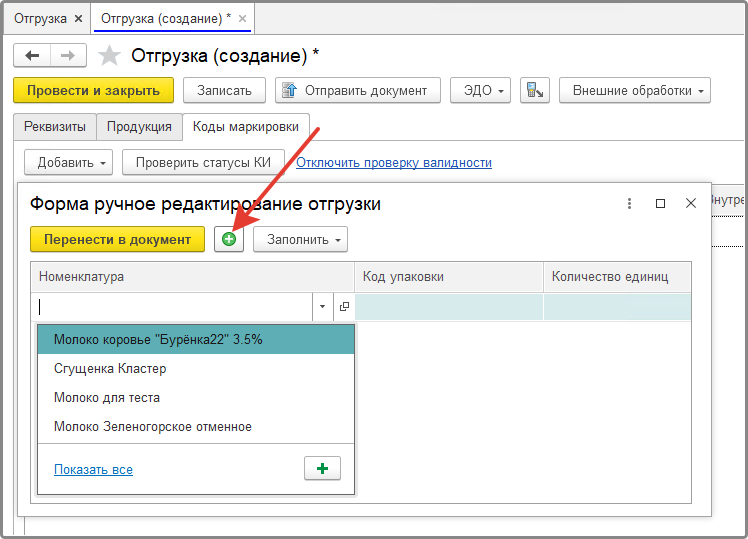Open the Реквизиты tab
Viewport: 748px width, 539px height.
pyautogui.click(x=55, y=126)
